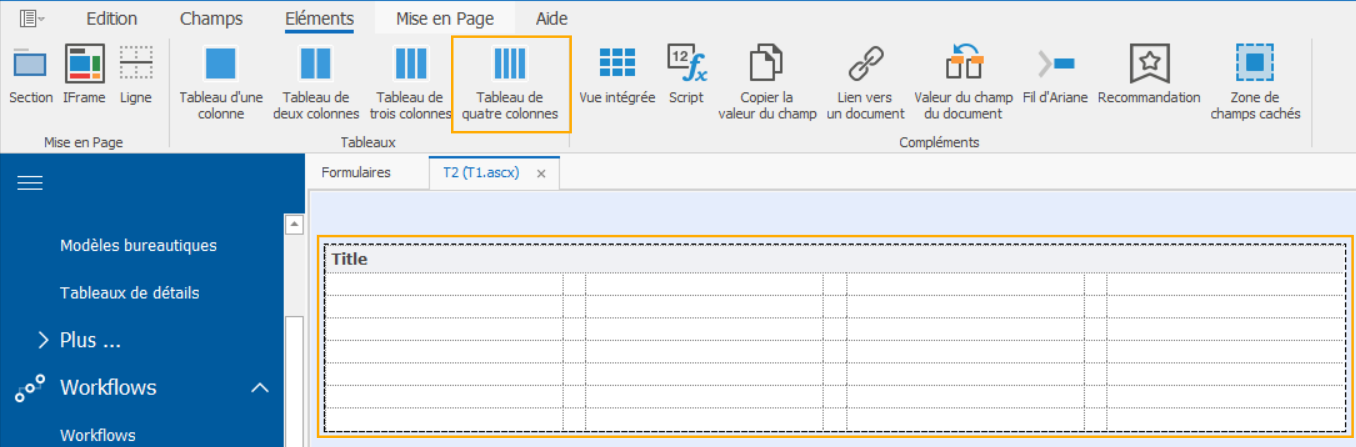Toggle the hamburger sidebar menu
This screenshot has width=1356, height=447.
pos(30,182)
